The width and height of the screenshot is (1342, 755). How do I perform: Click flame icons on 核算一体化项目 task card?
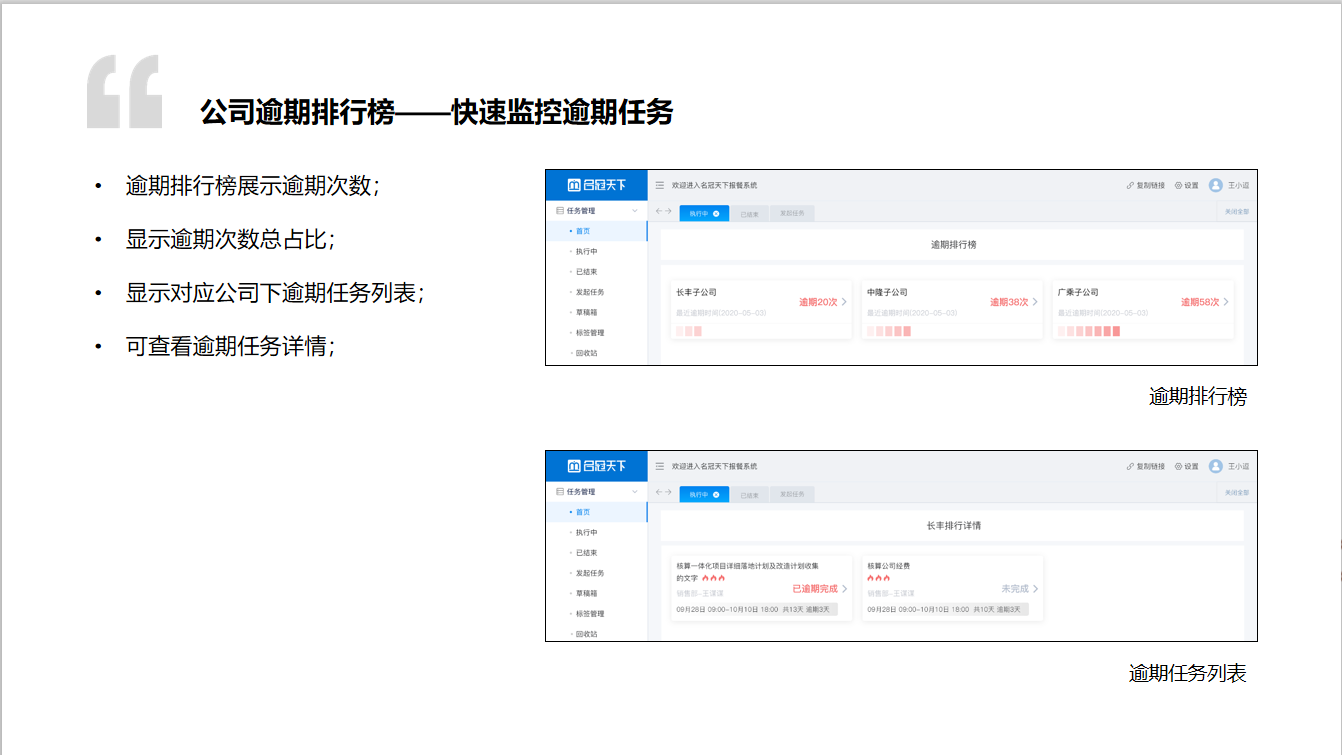tap(713, 578)
